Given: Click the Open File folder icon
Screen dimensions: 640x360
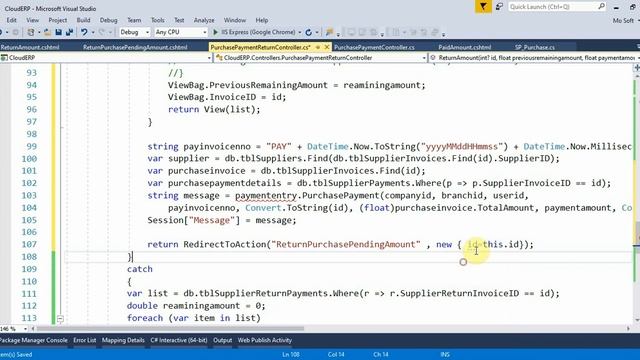Looking at the screenshot, I should 47,32.
